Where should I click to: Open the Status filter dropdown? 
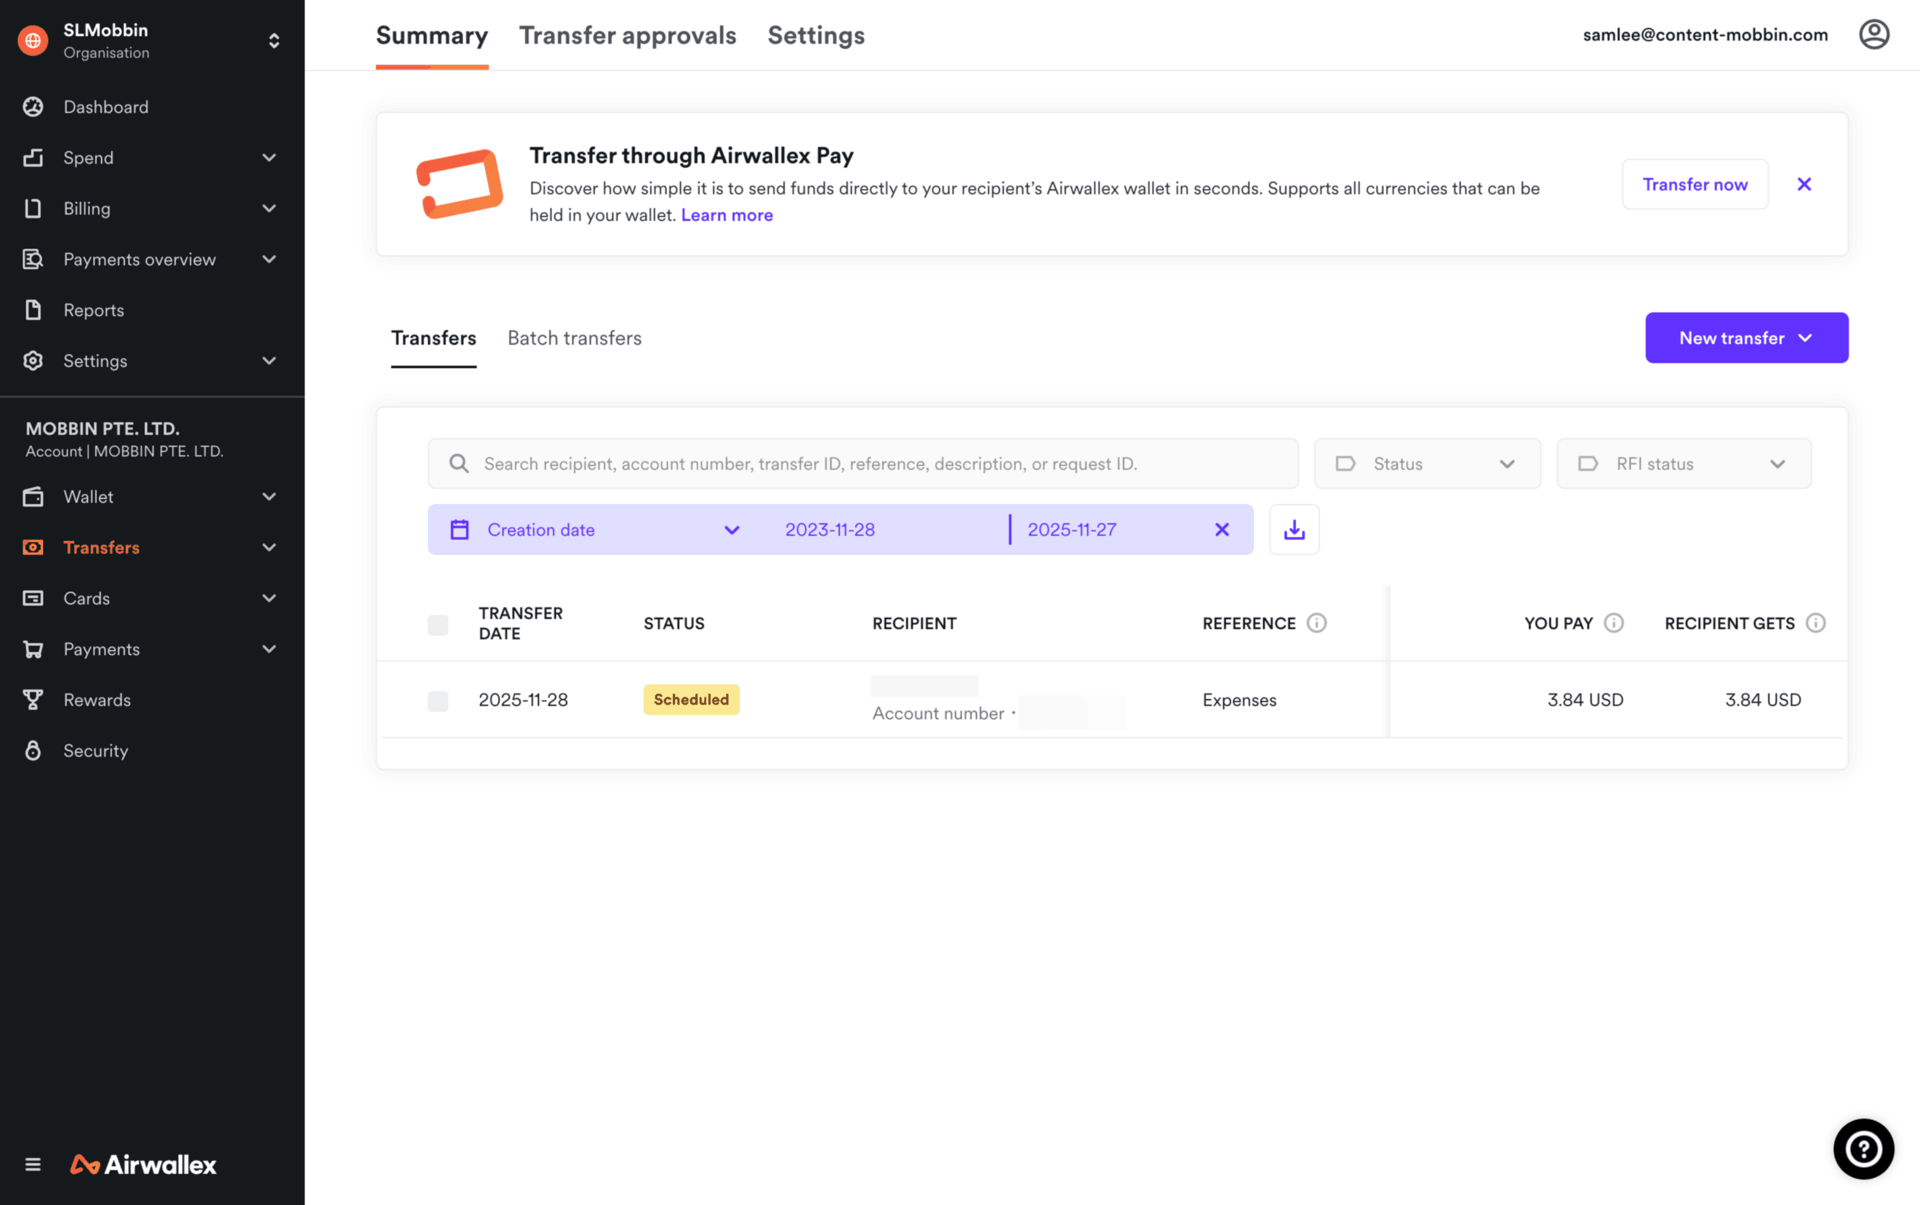(x=1427, y=464)
